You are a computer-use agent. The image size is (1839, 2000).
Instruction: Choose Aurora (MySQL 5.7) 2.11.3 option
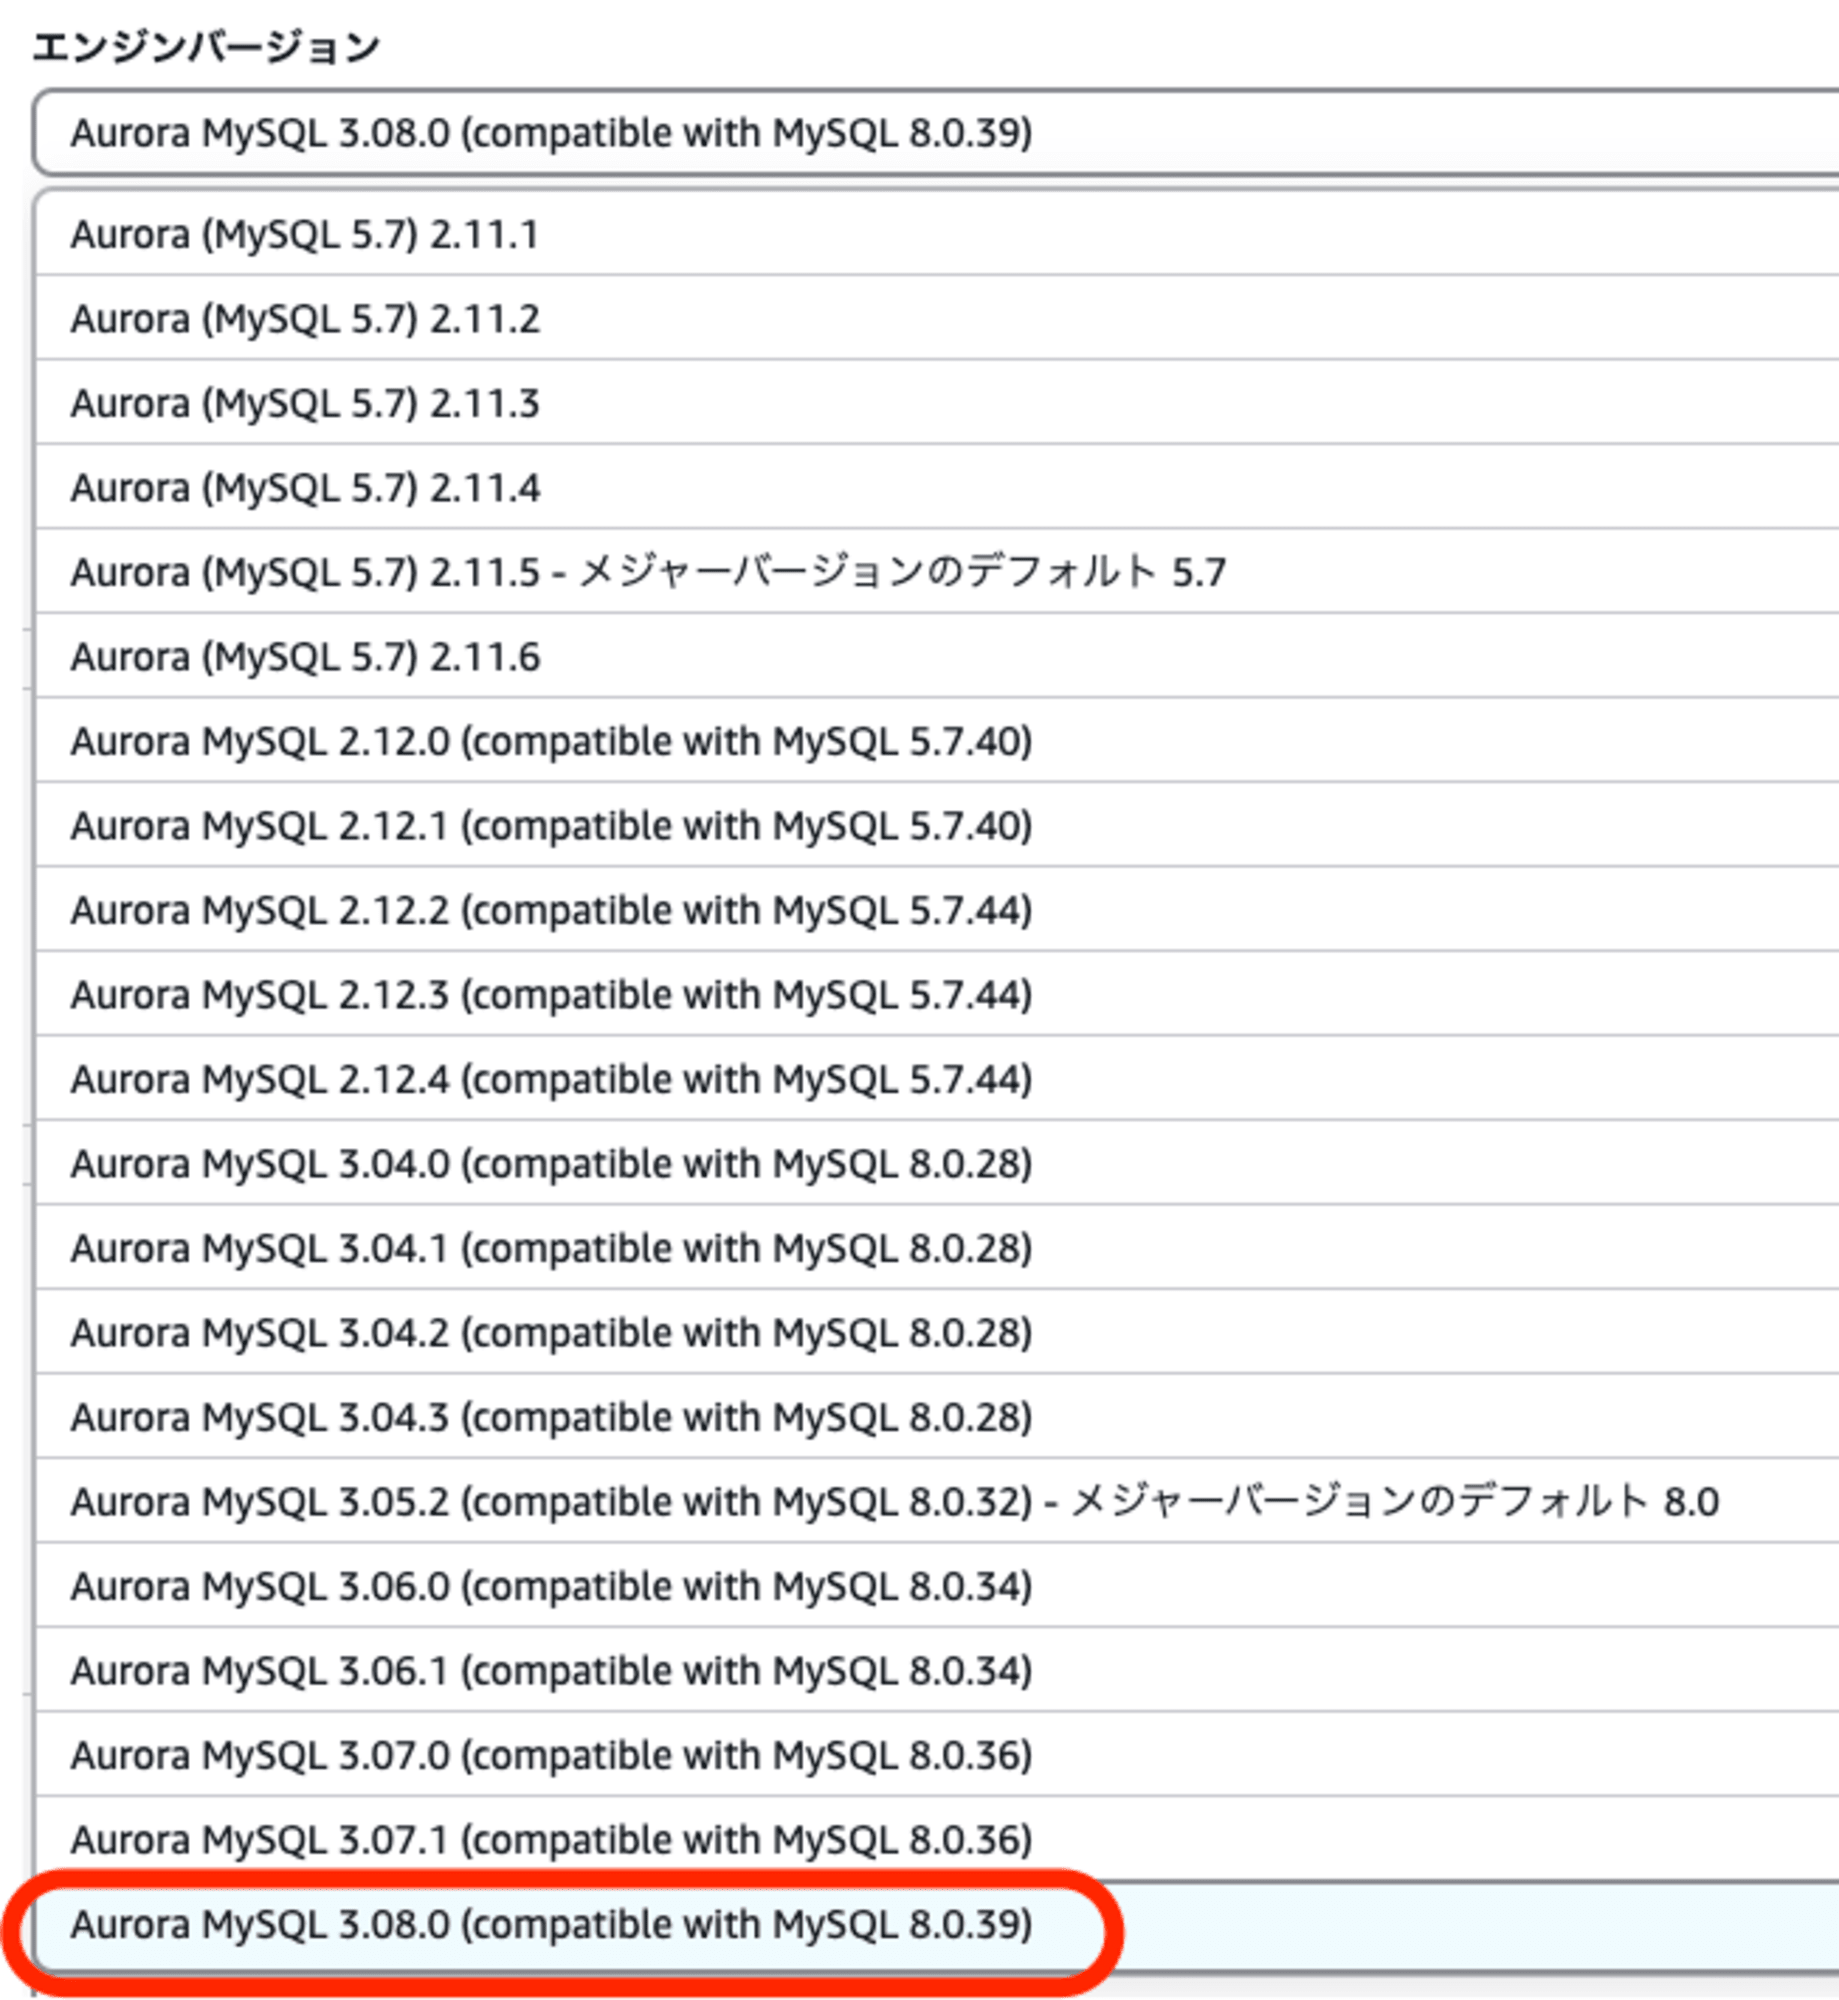click(937, 403)
